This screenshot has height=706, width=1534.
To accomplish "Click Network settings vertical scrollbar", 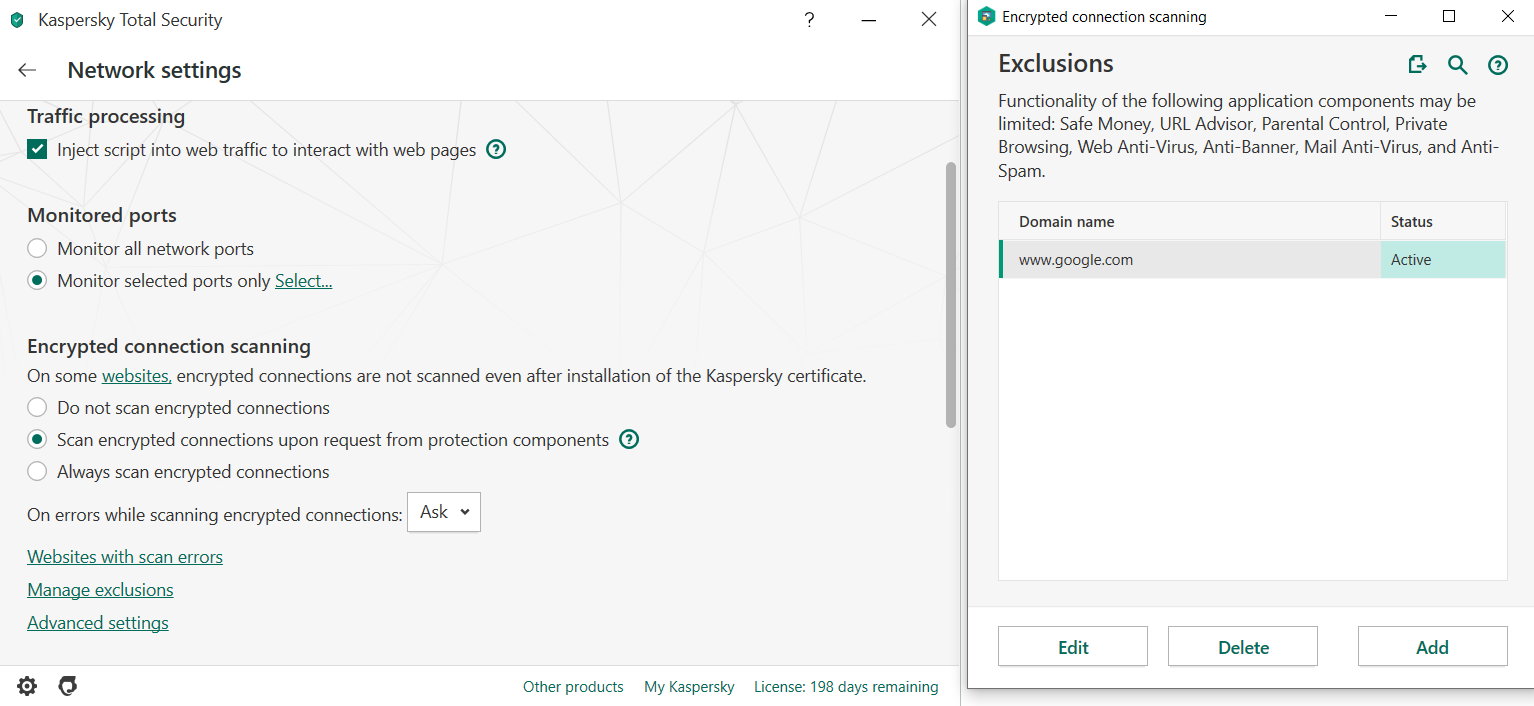I will (951, 295).
